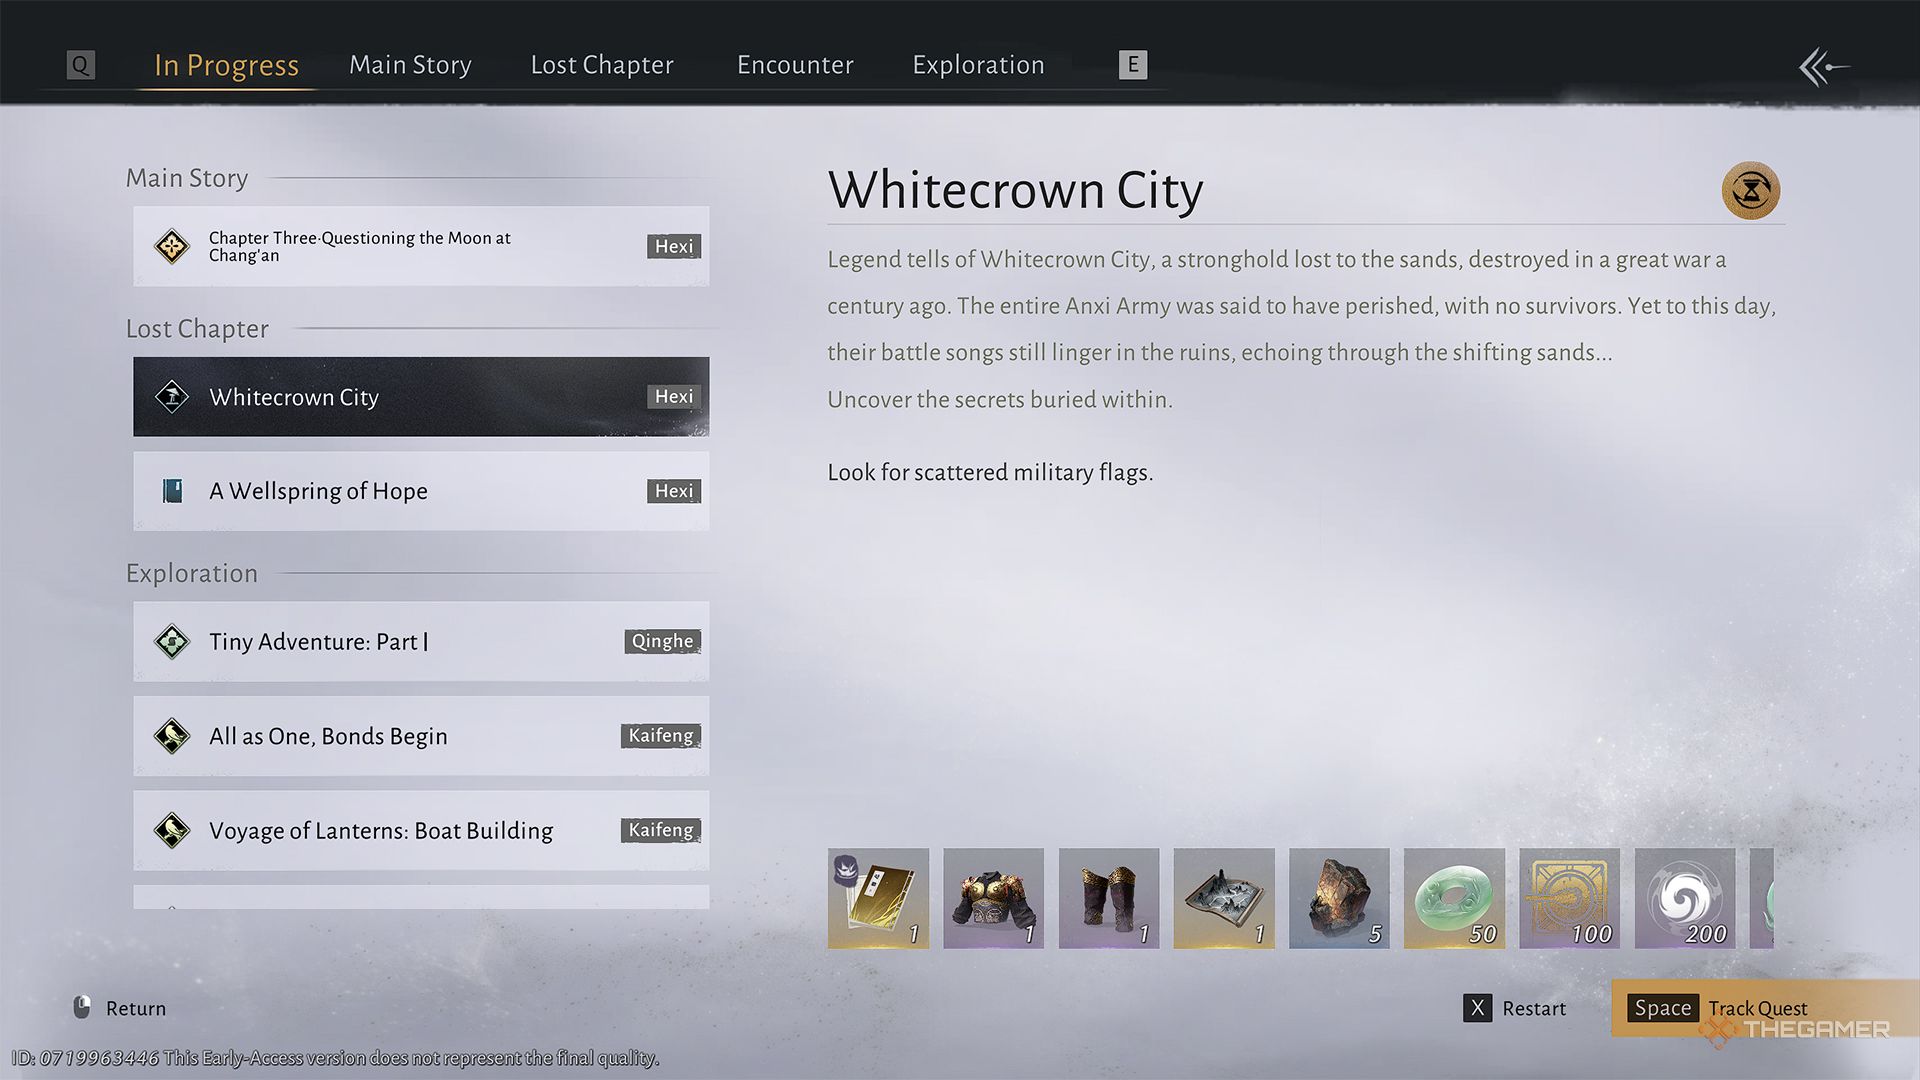Click the back arrow icon at top right
1920x1080 pixels.
point(1823,67)
